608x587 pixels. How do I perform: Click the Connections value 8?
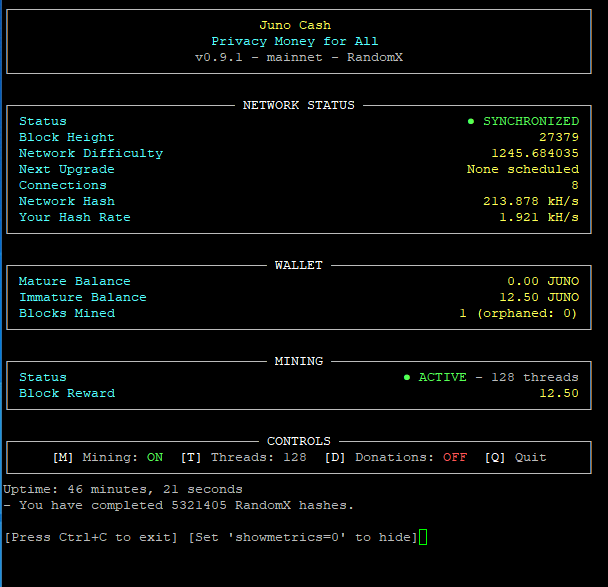point(575,185)
